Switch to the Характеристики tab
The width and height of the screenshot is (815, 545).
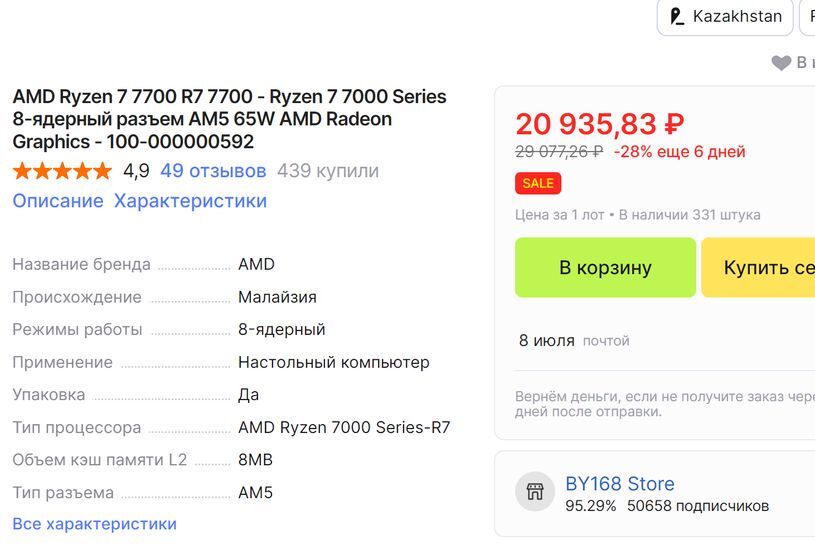coord(190,201)
